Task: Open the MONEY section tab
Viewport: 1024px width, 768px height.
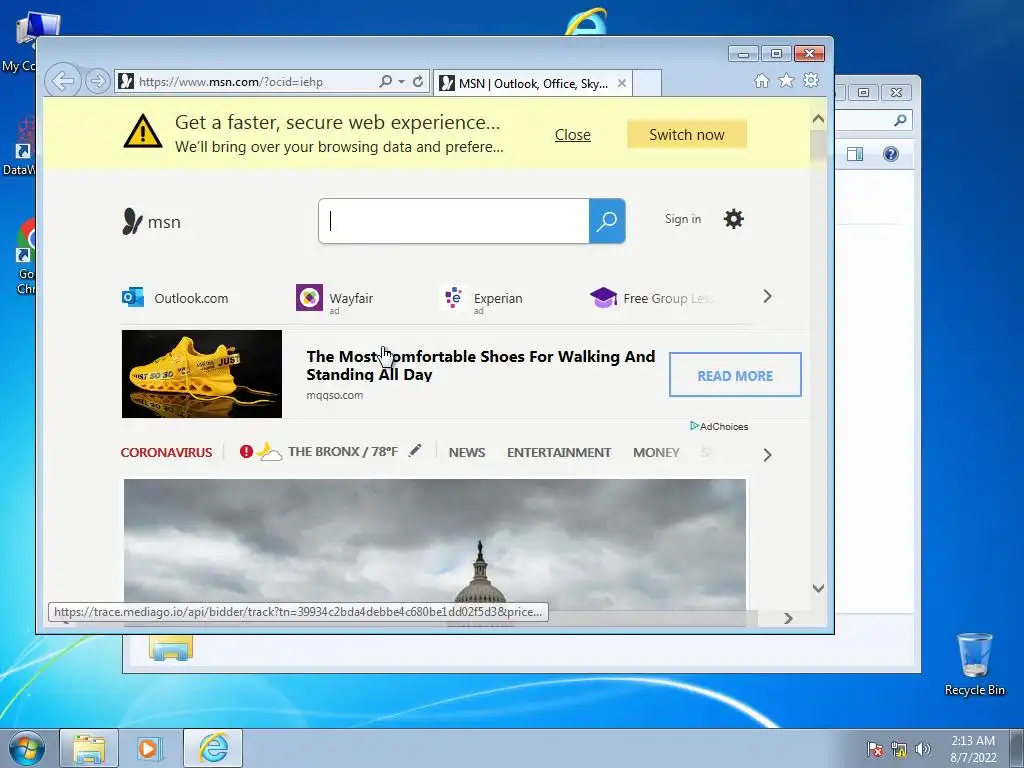Action: [x=656, y=452]
